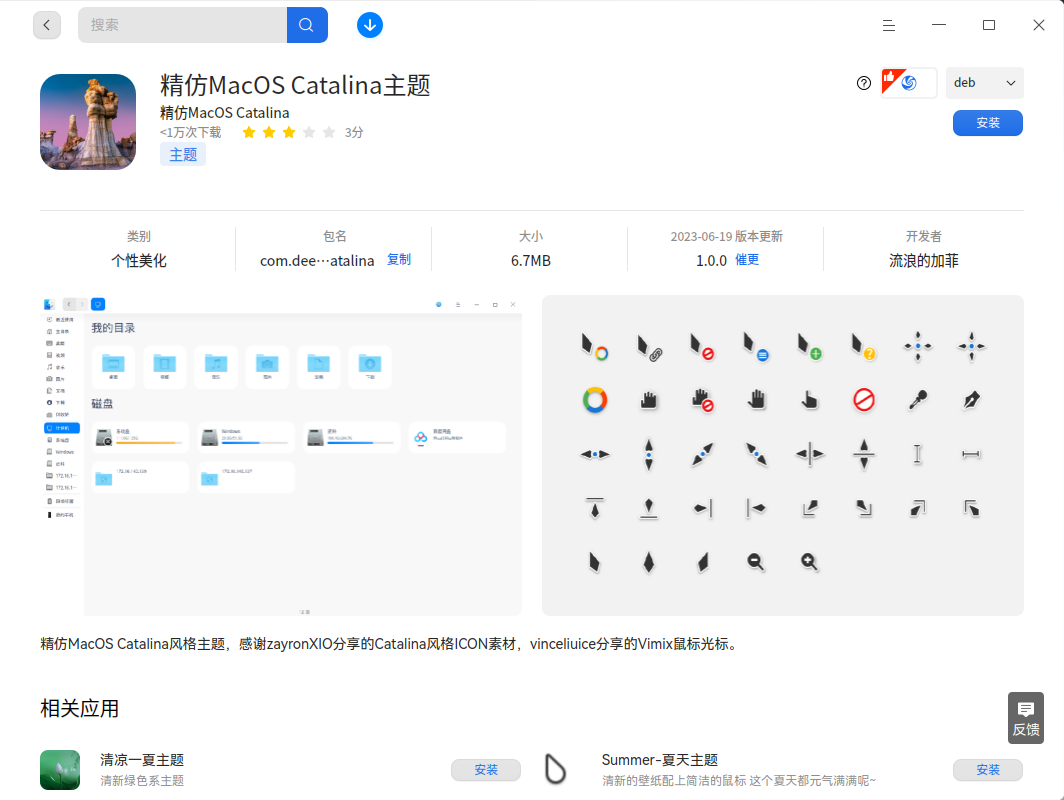
Task: Click the theme description text with zayronXIO and Vimix
Action: [389, 644]
